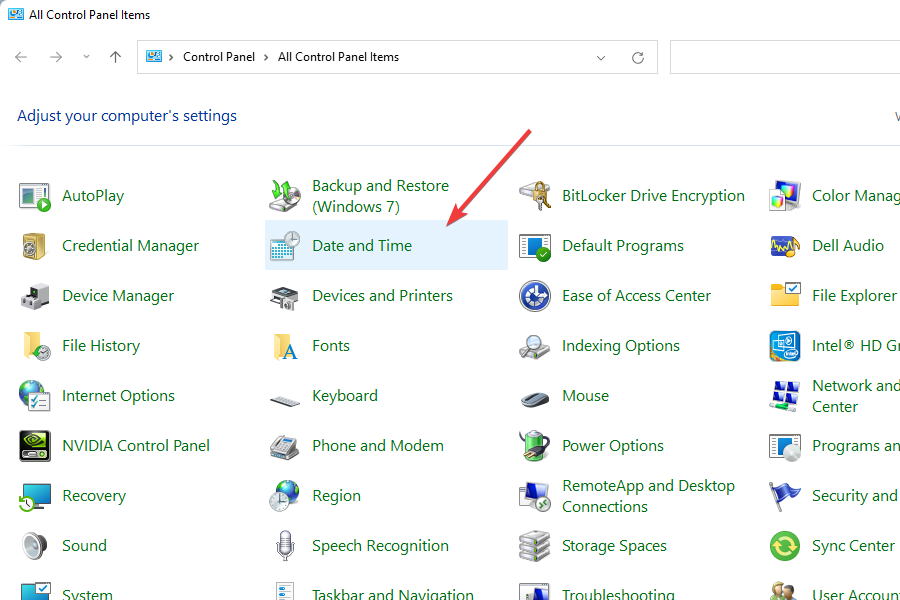Open Storage Spaces
The image size is (900, 600).
click(x=616, y=546)
